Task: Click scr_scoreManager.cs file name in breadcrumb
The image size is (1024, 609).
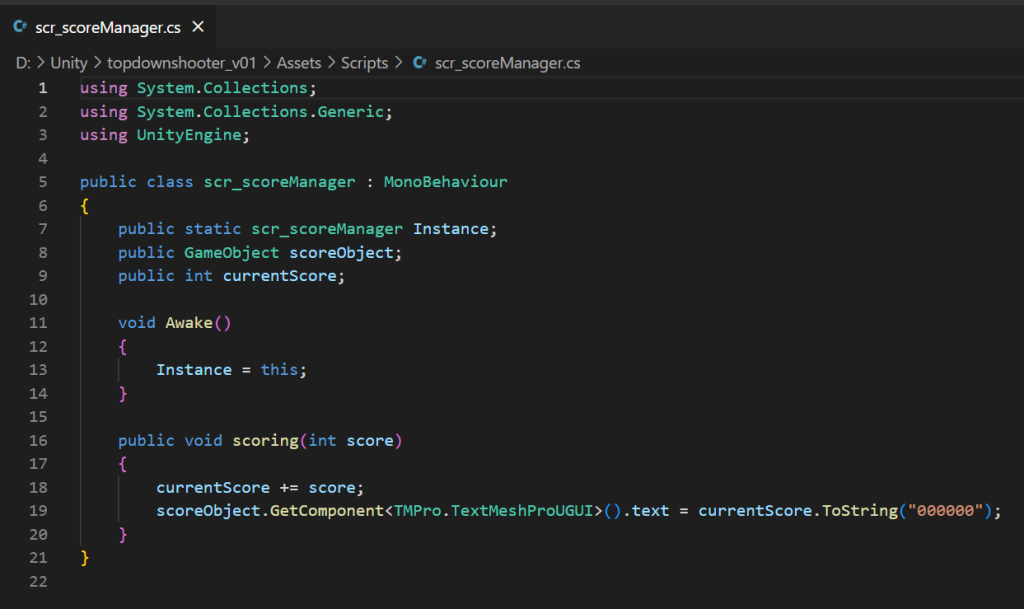Action: pos(507,63)
